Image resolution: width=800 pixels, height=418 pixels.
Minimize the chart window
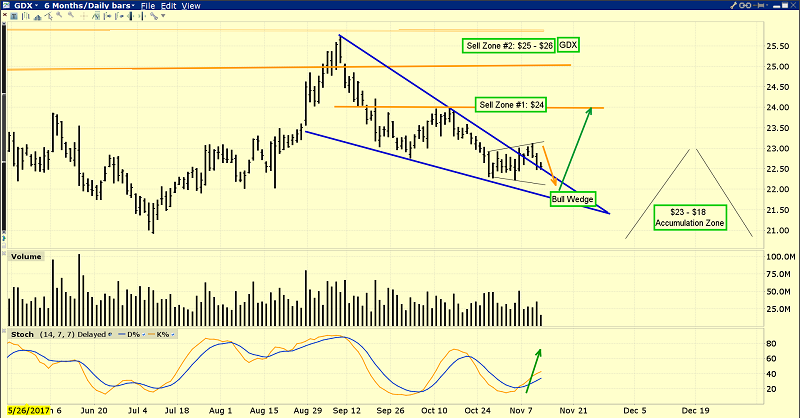tap(776, 7)
